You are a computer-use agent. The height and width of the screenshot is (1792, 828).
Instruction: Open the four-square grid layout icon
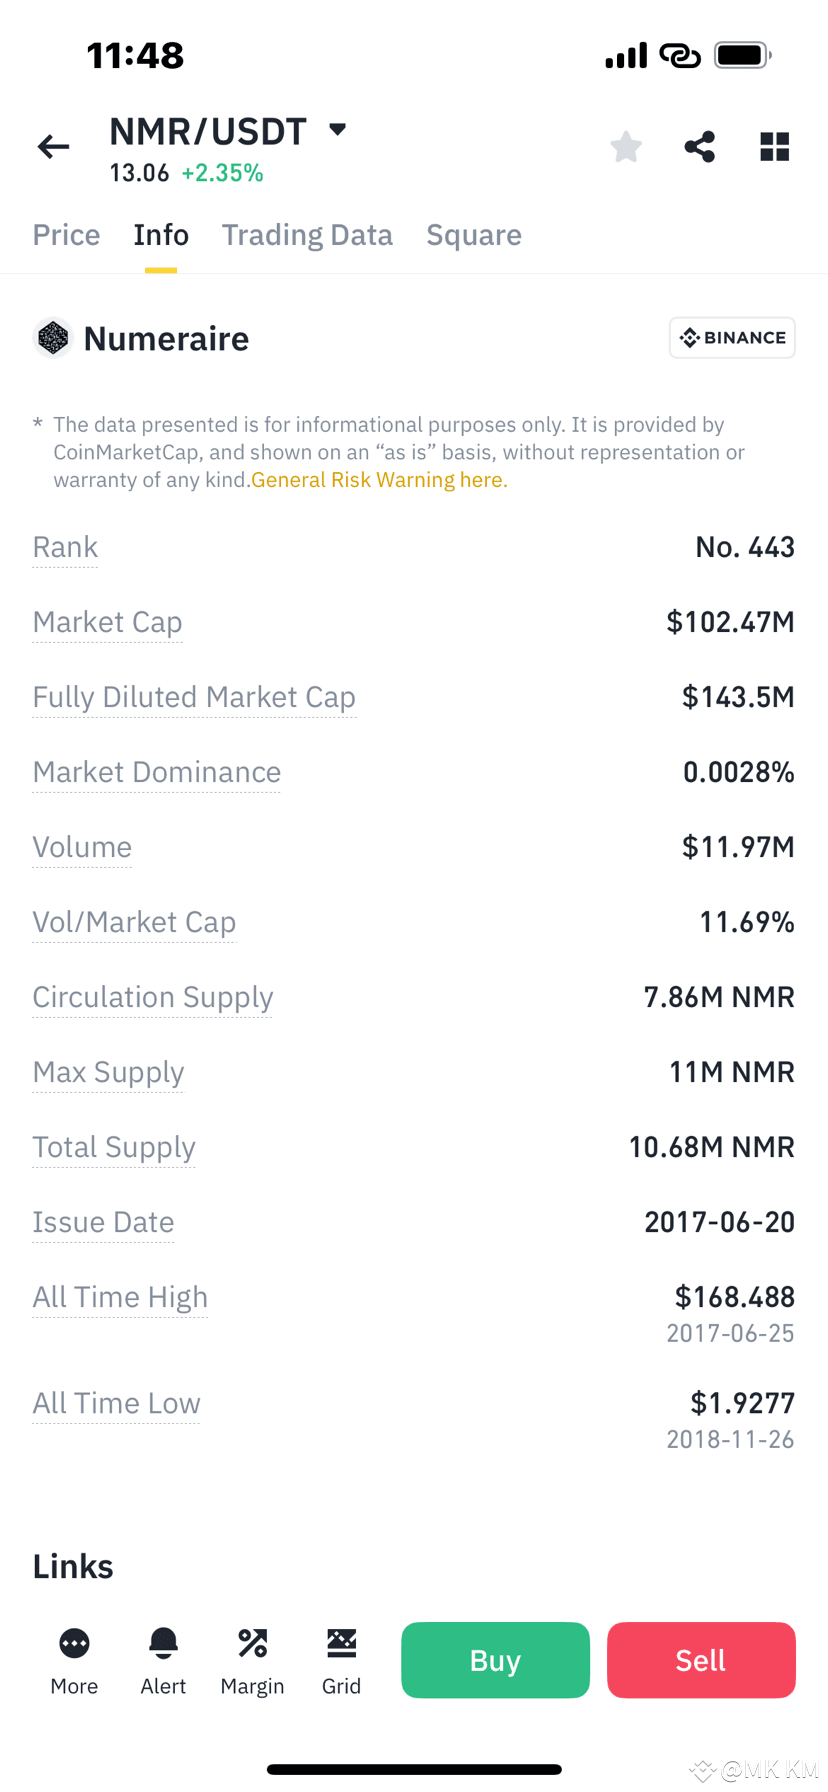tap(775, 147)
